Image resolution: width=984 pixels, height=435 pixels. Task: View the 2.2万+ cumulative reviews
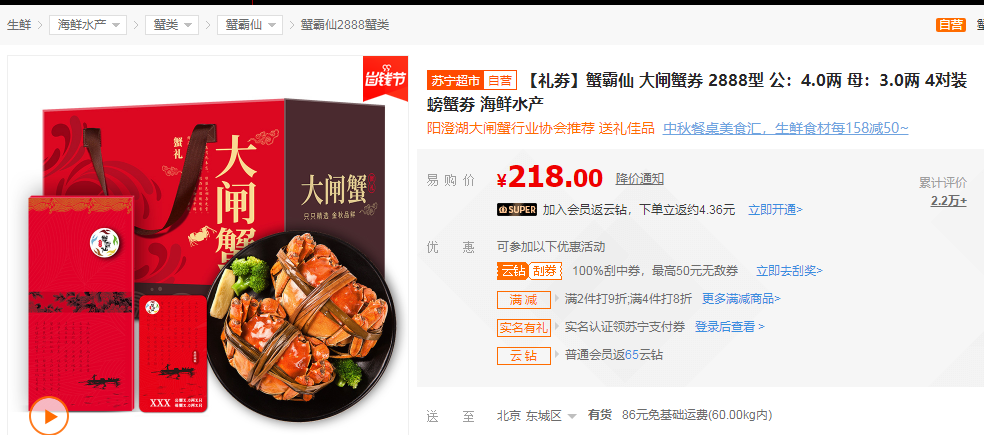click(x=948, y=201)
